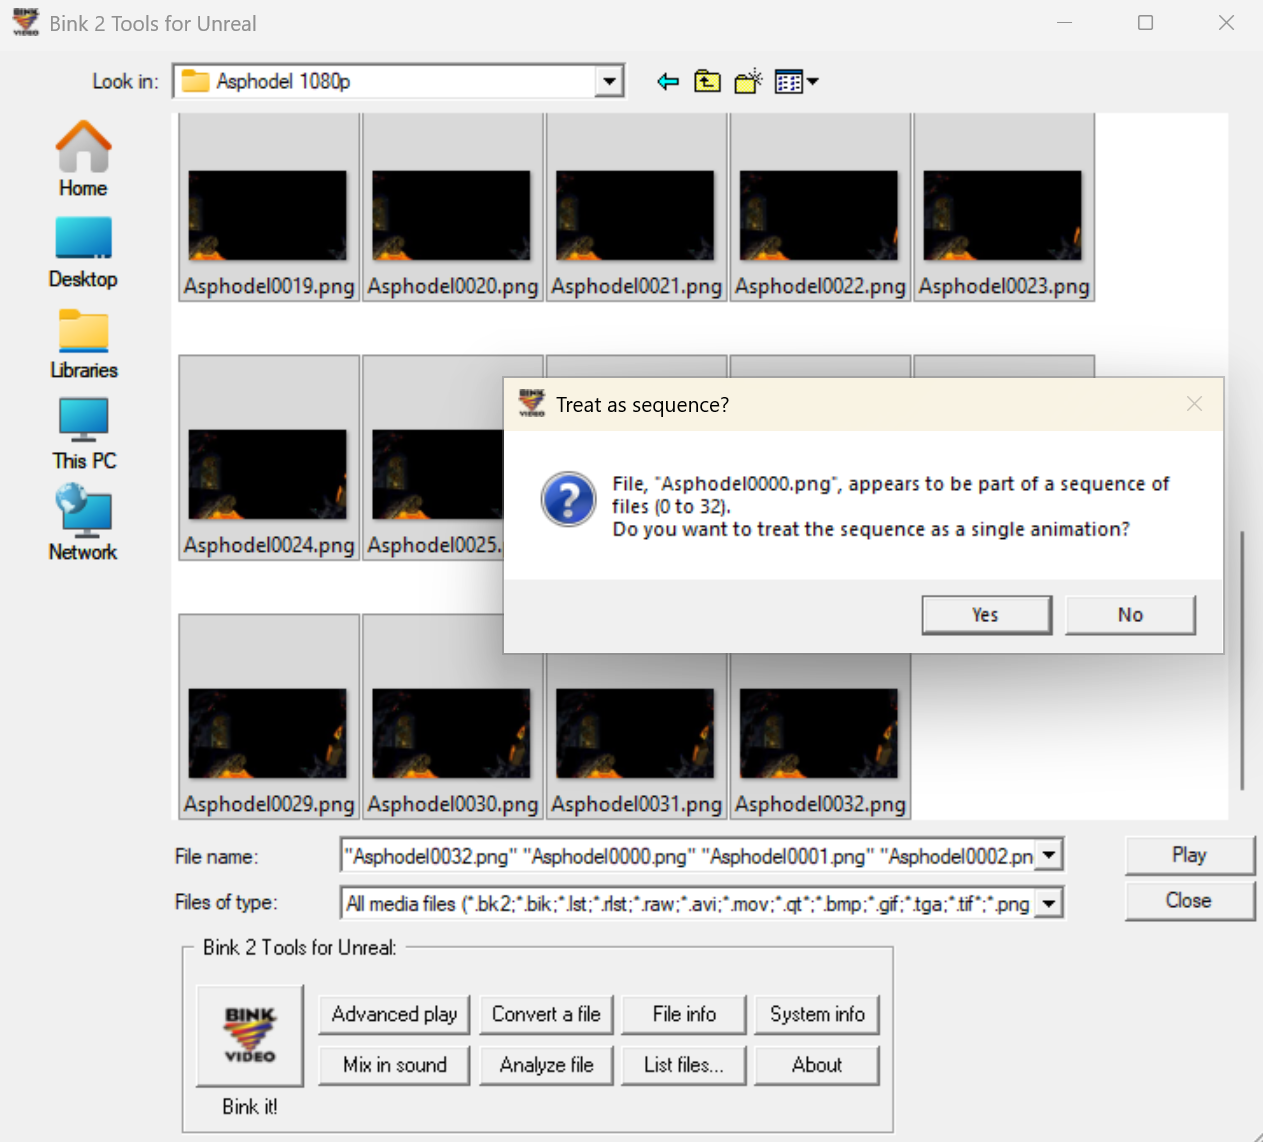
Task: Click Analyze file
Action: [x=546, y=1065]
